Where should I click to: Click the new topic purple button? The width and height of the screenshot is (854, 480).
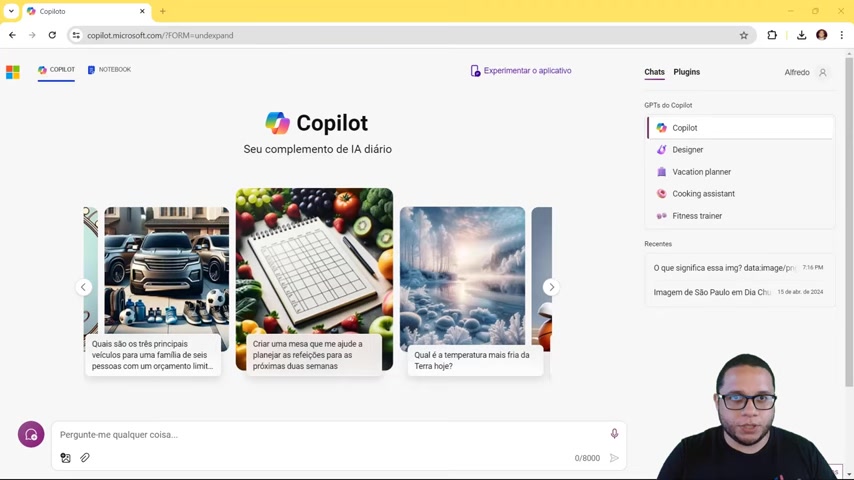click(x=31, y=434)
